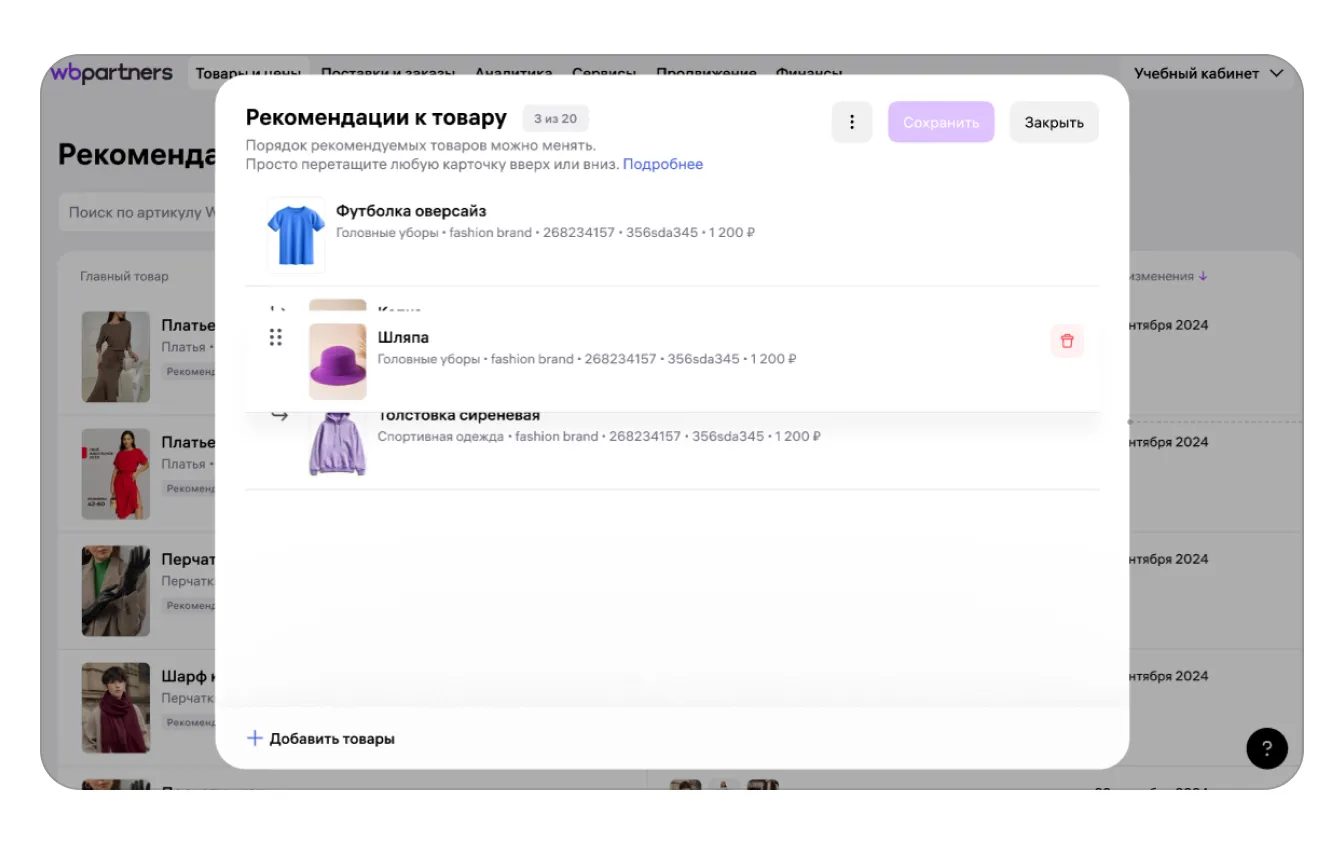Click the red dress thumbnail in the list
This screenshot has height=844, width=1344.
pyautogui.click(x=116, y=474)
